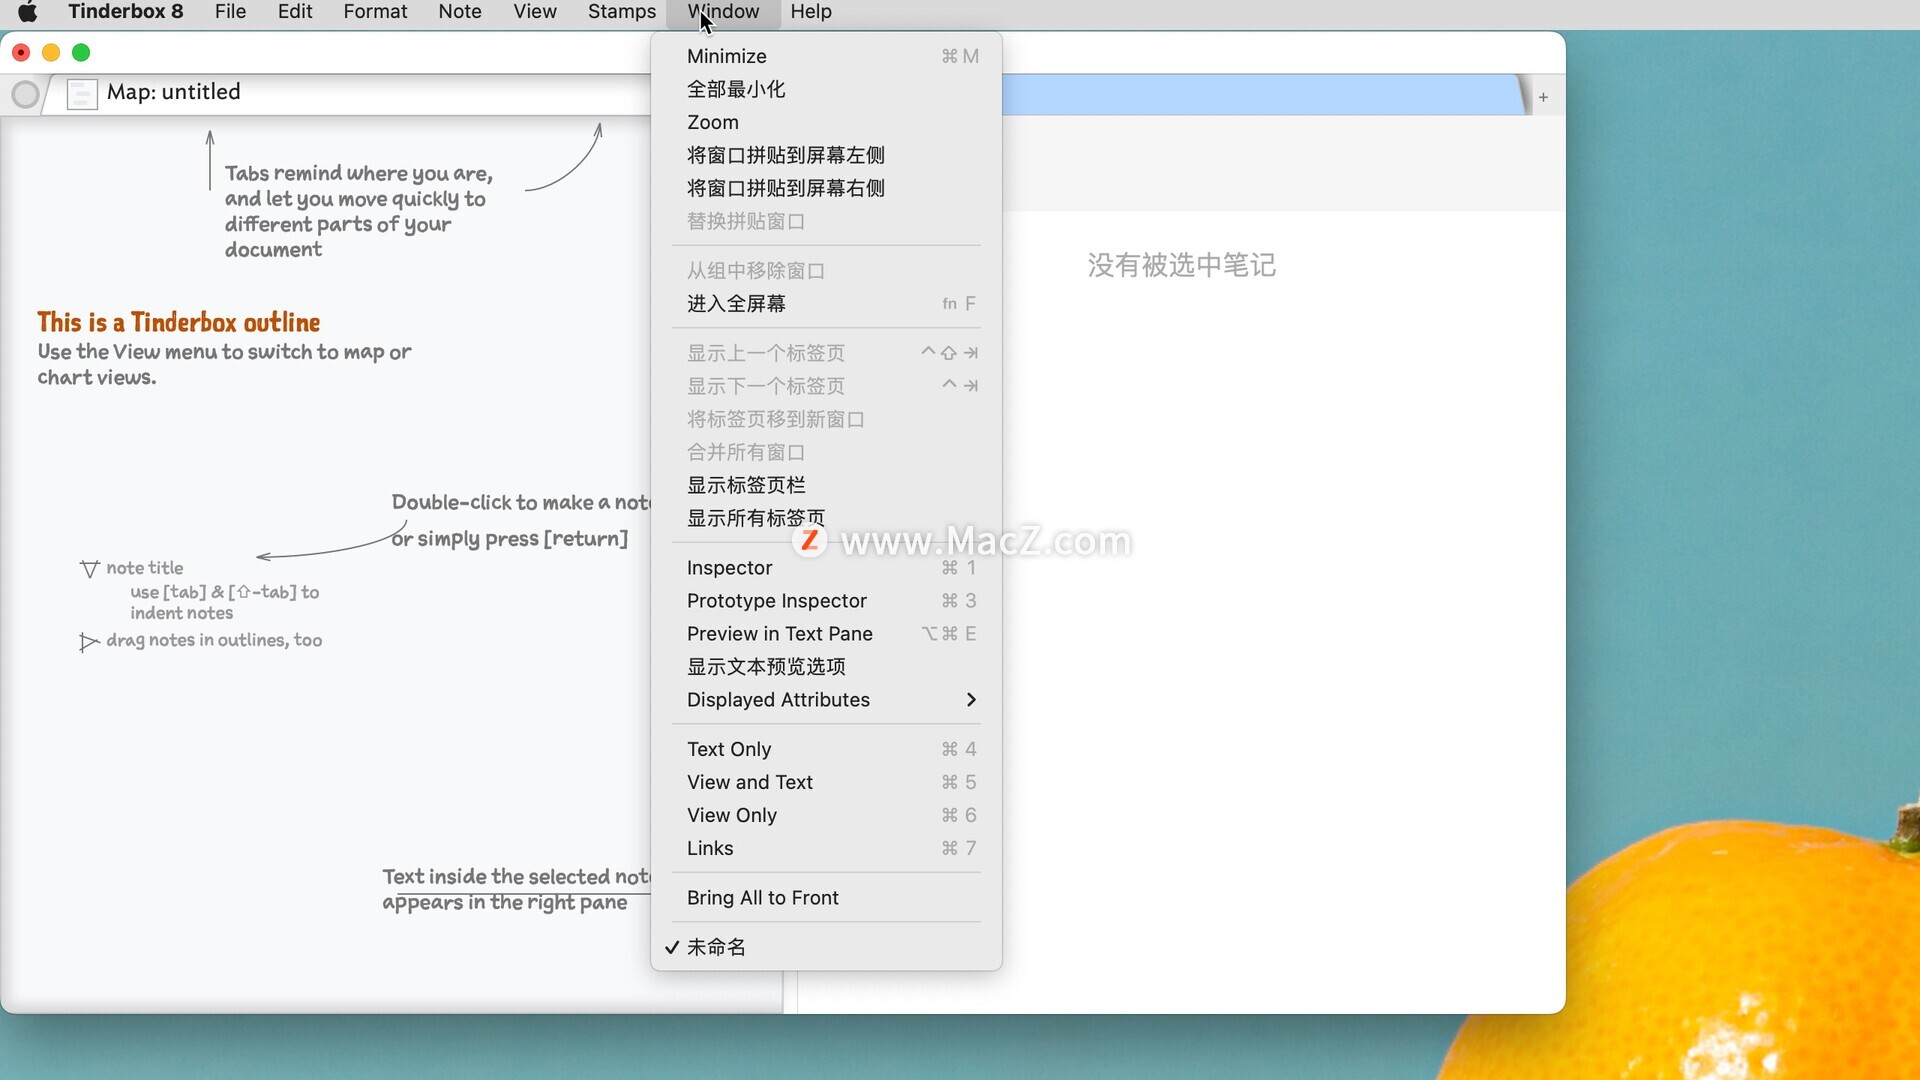Choose 进入全屏幕 menu item
The image size is (1920, 1080).
click(x=826, y=303)
